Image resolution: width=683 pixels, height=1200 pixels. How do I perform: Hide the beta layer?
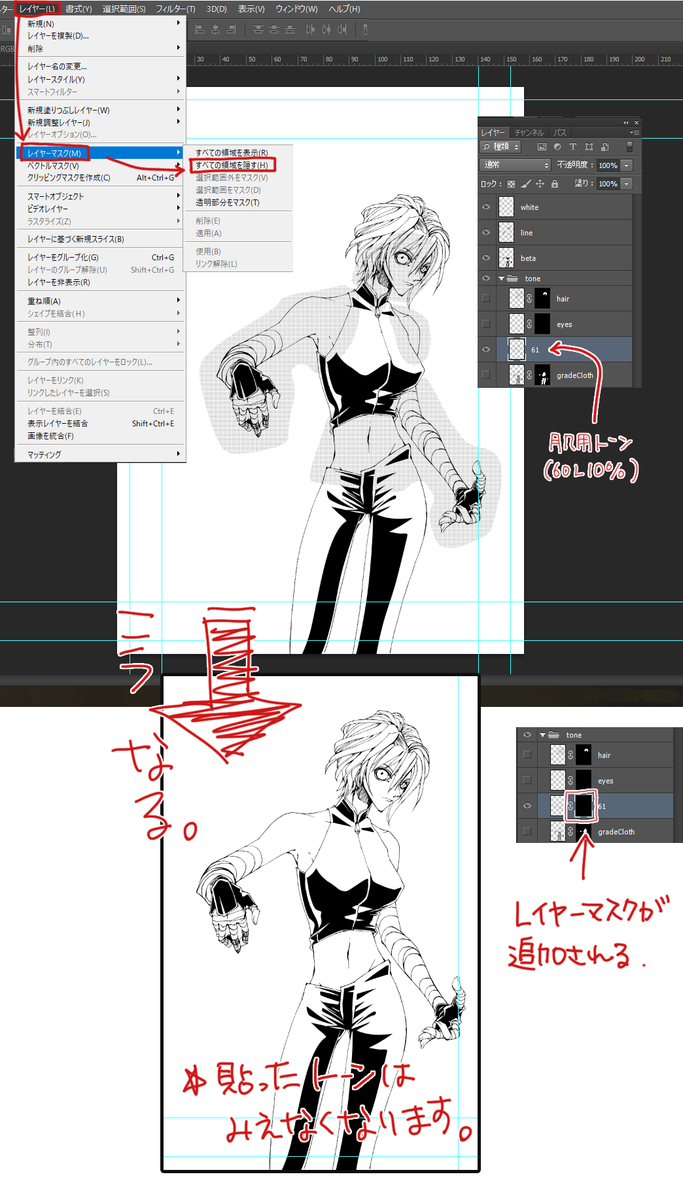(x=486, y=258)
